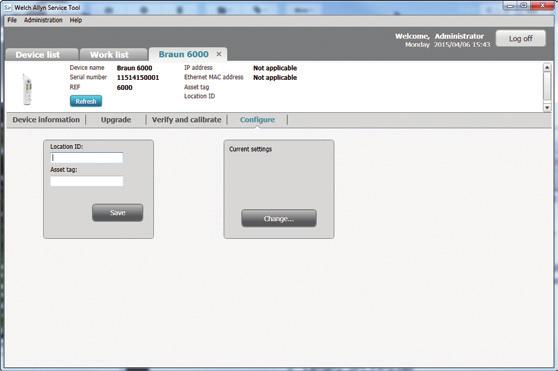Screen dimensions: 558x371
Task: Open the Administration menu
Action: click(x=43, y=20)
